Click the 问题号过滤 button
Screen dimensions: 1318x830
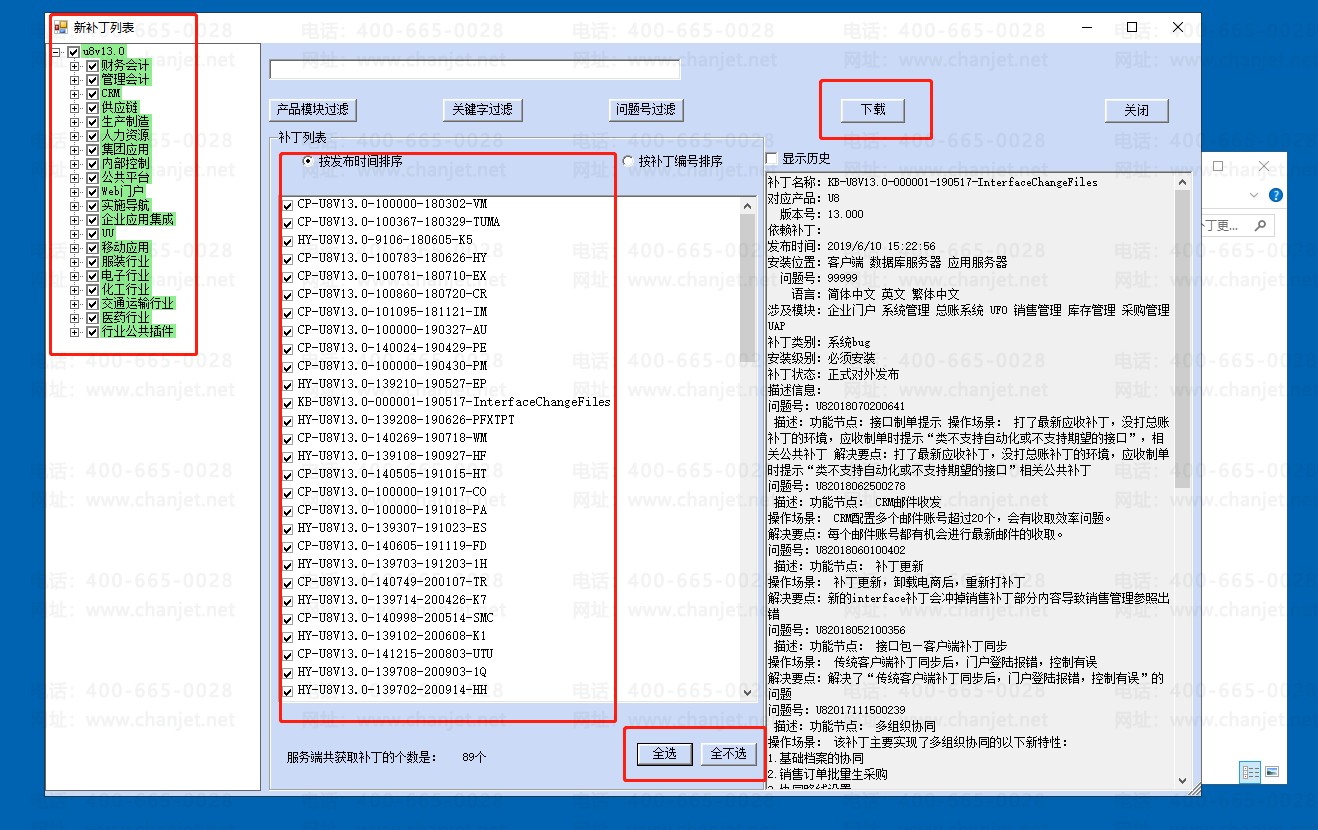[x=646, y=110]
